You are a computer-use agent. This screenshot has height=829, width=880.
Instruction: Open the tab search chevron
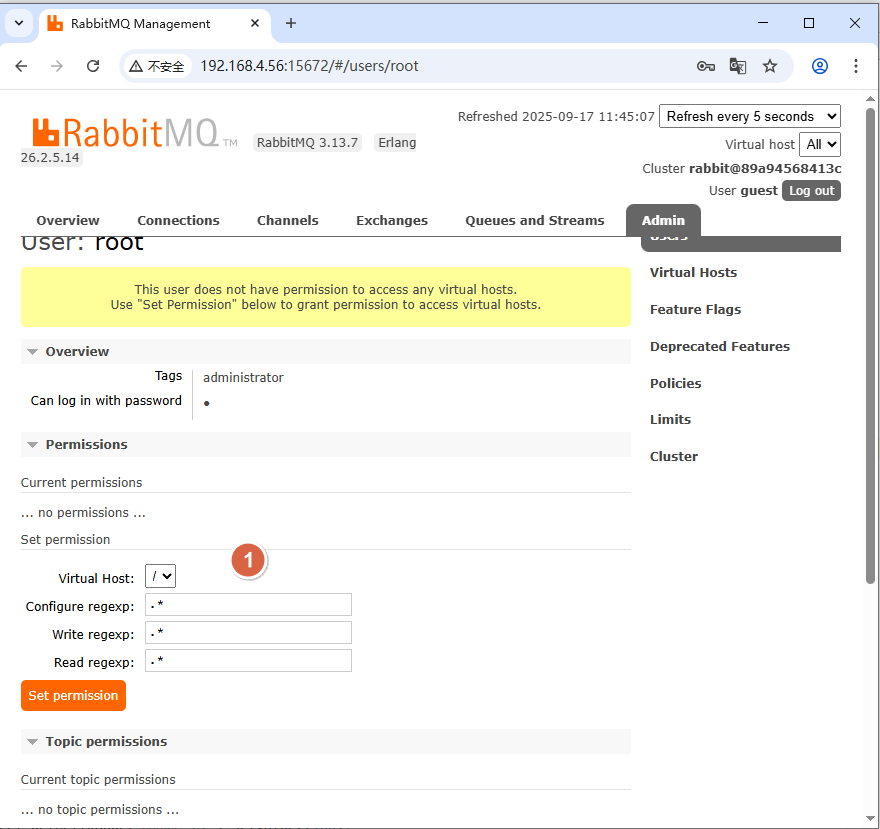click(x=18, y=23)
